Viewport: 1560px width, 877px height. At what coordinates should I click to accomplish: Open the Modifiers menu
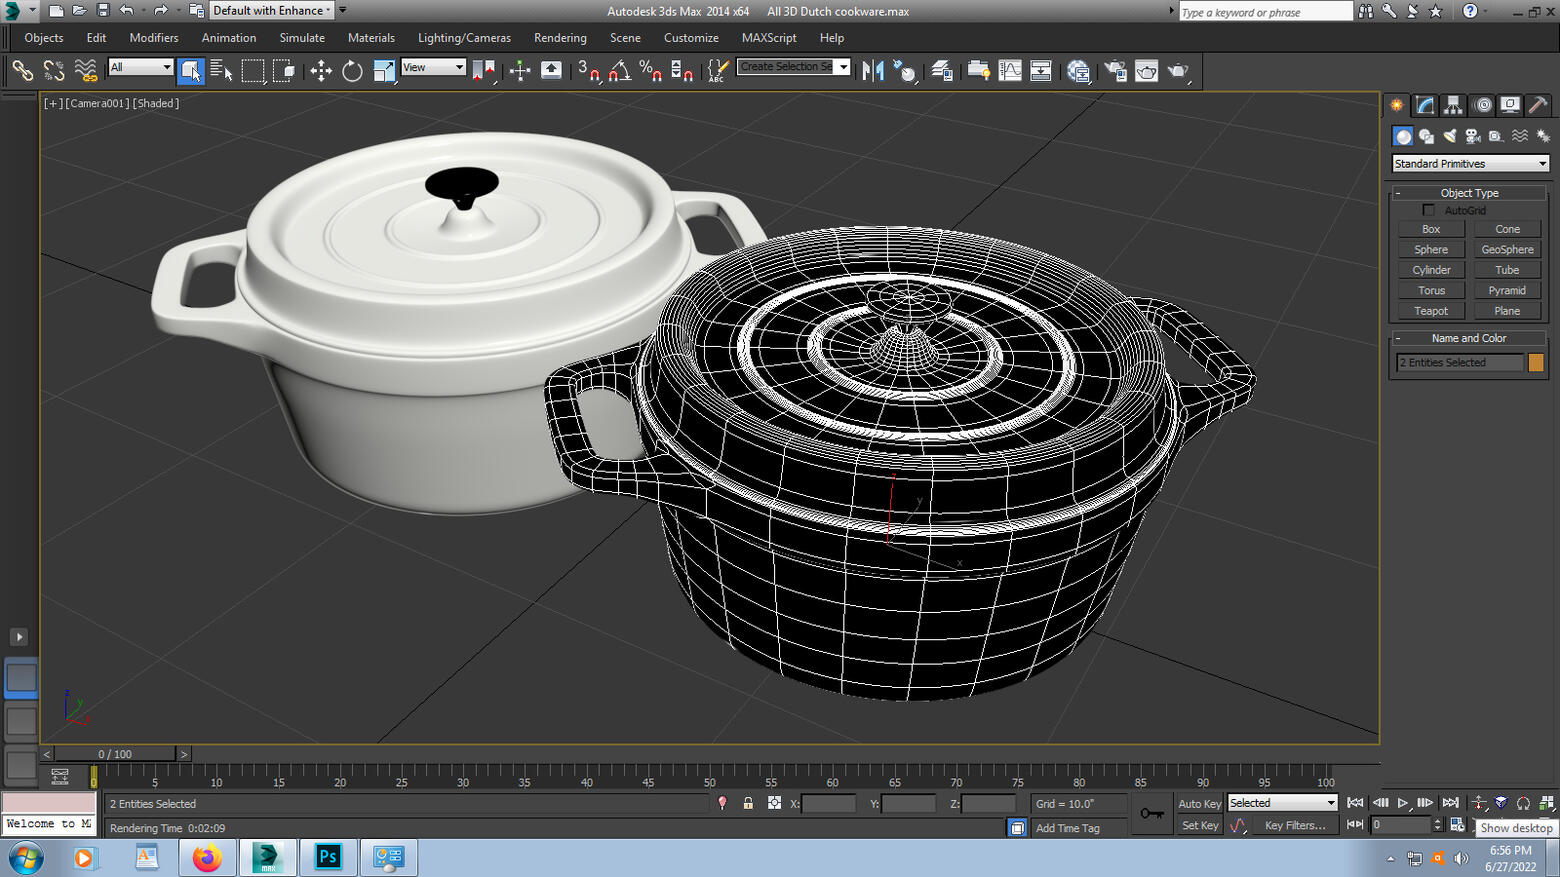click(x=154, y=38)
